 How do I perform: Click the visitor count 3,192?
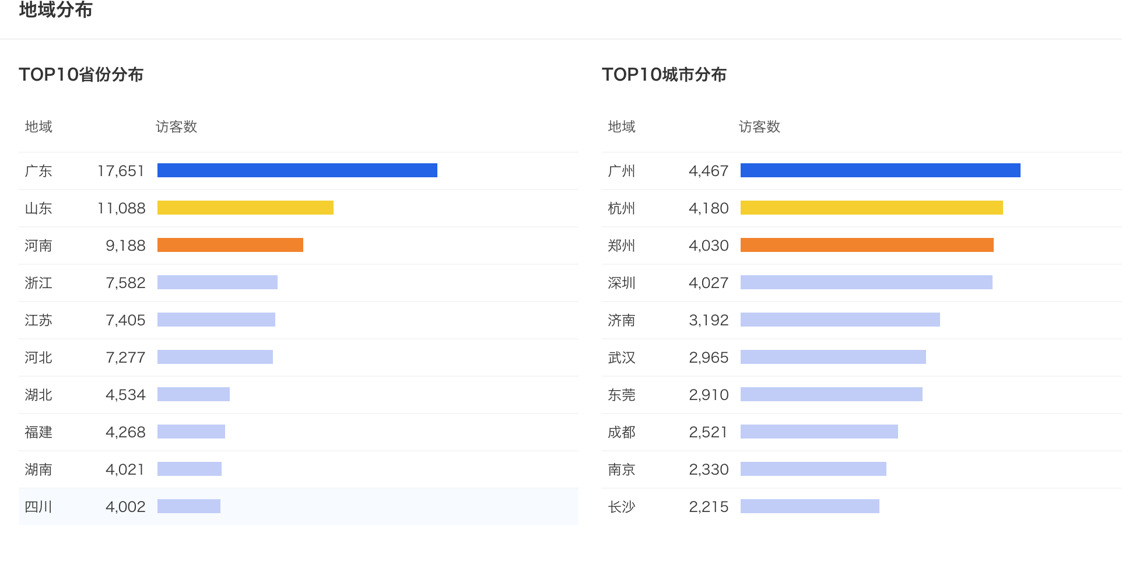pos(709,320)
